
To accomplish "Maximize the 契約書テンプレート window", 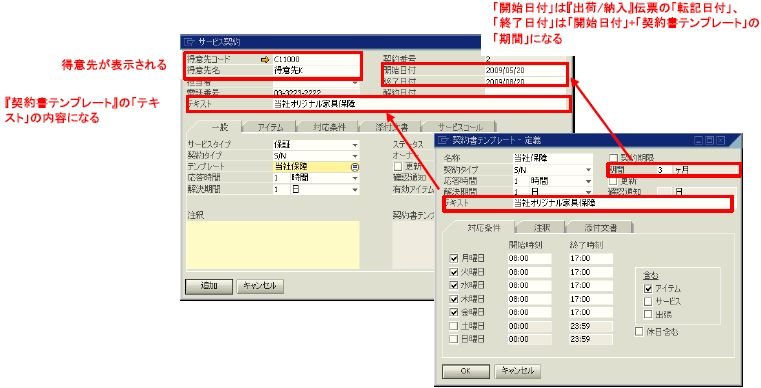I will coord(709,140).
